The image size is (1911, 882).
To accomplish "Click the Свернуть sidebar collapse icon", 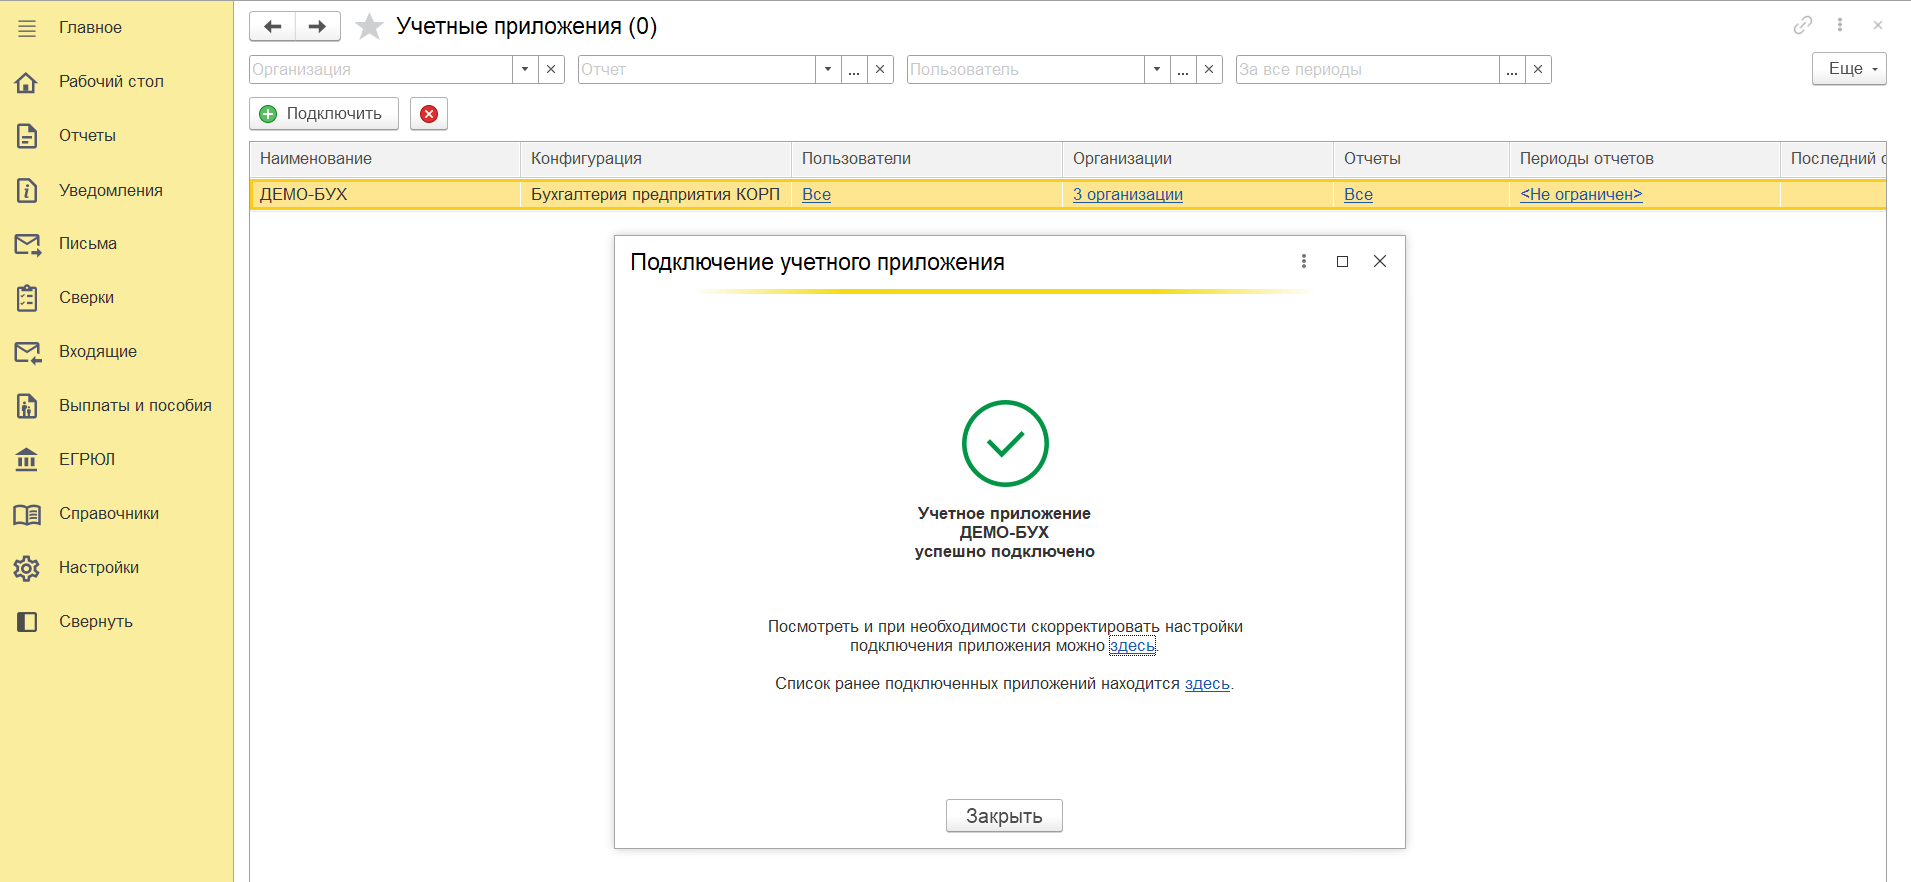I will click(27, 622).
